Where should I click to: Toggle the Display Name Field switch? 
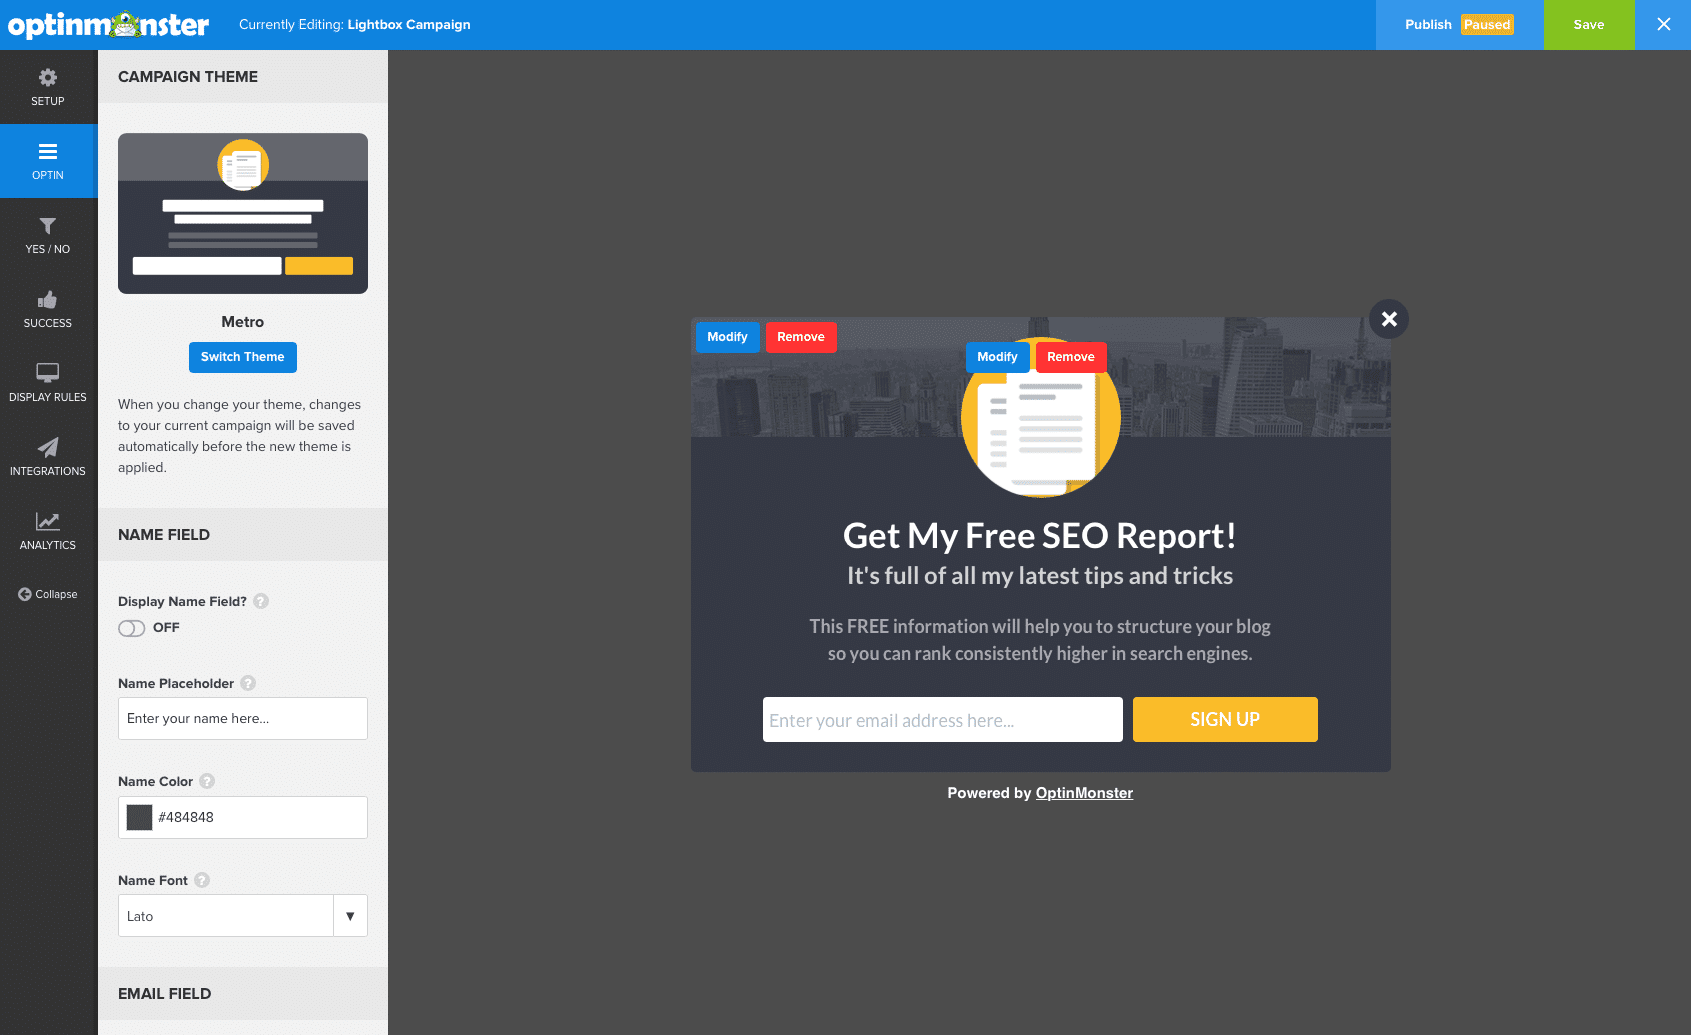tap(132, 628)
